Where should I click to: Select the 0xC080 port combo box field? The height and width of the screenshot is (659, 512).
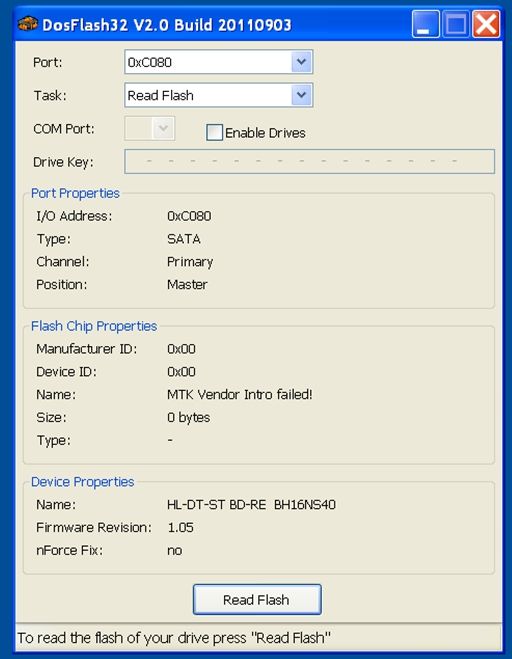(x=219, y=62)
